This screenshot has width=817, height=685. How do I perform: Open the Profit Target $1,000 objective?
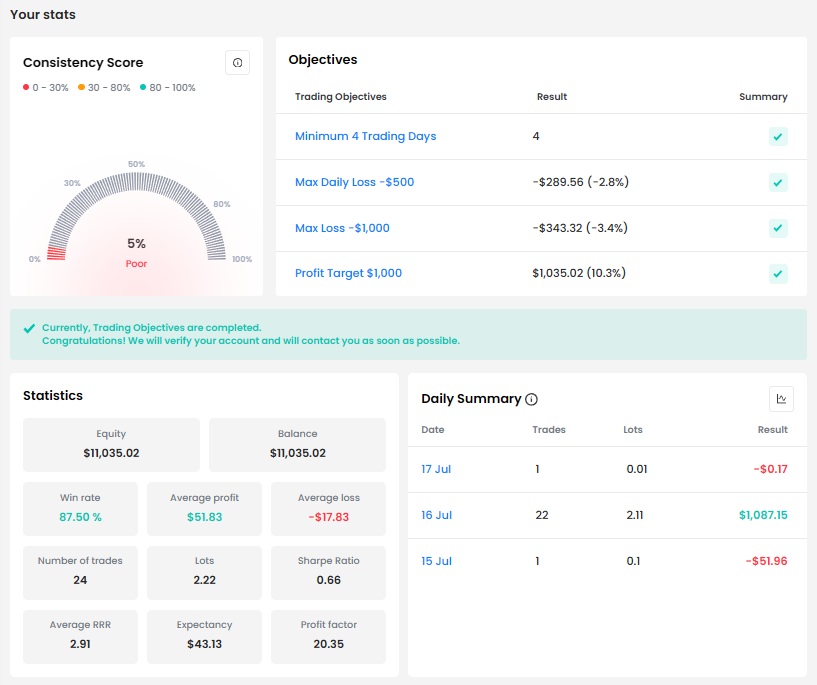click(x=348, y=273)
